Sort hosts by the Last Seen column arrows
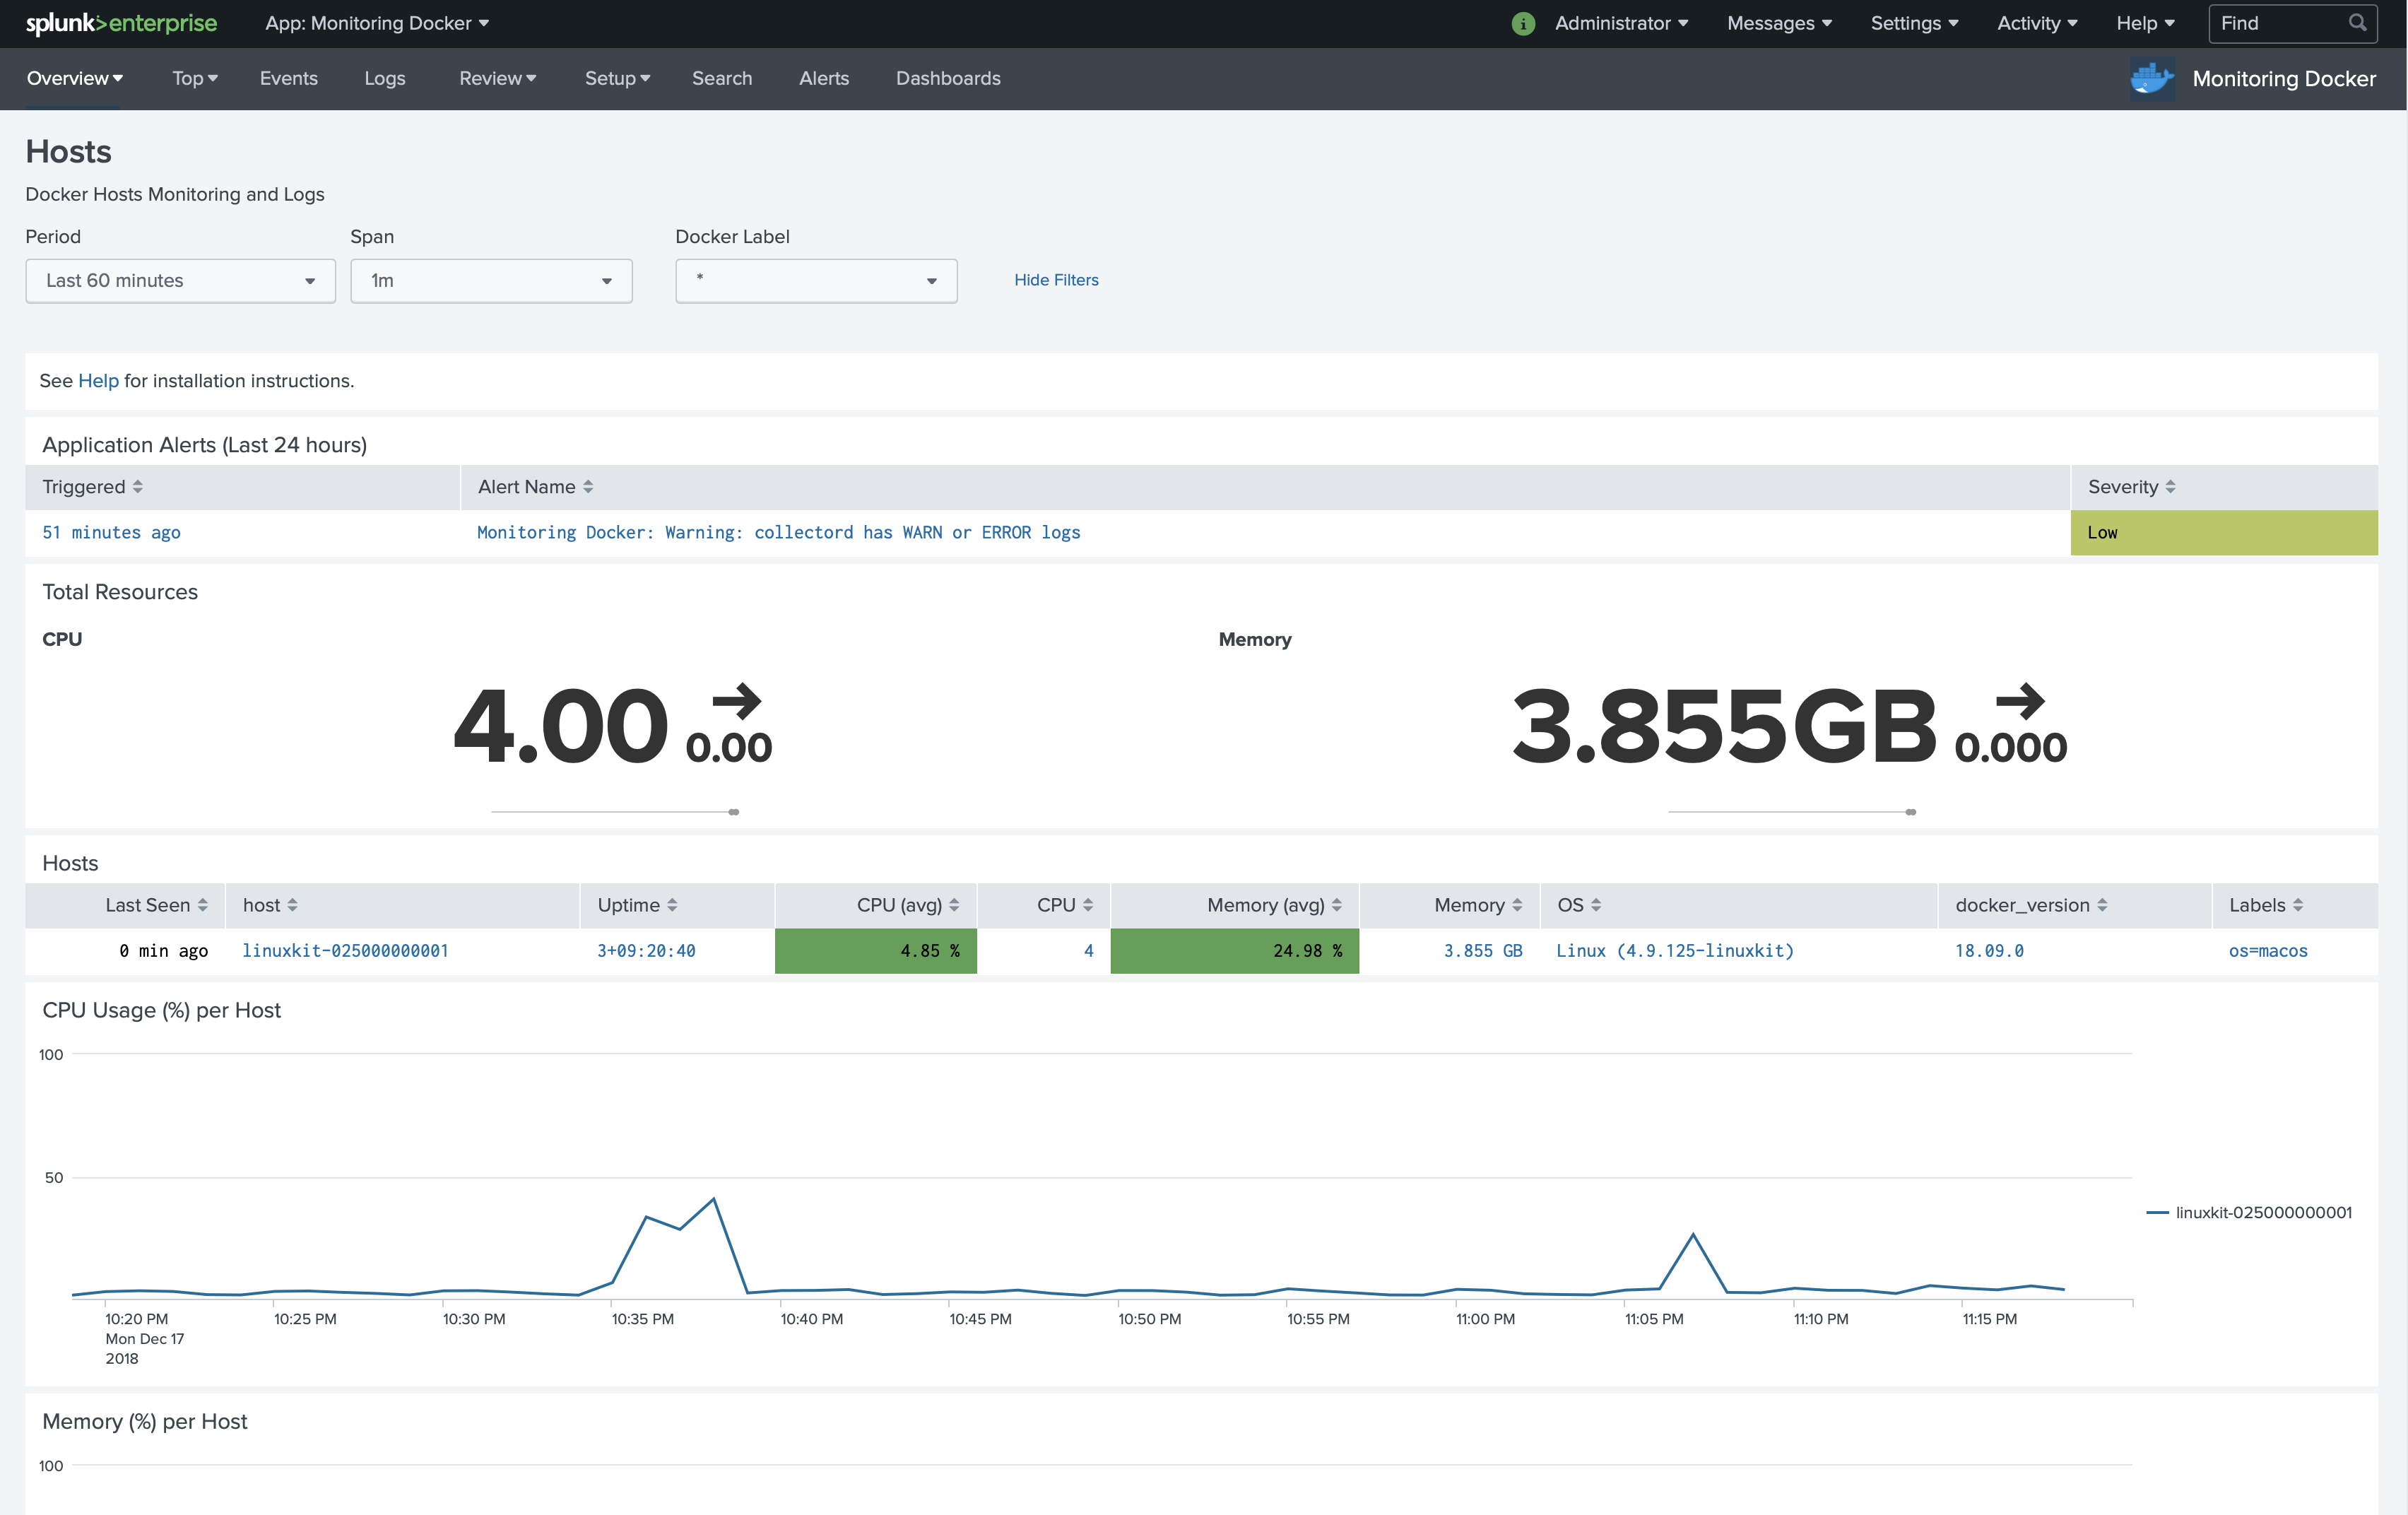 (204, 905)
